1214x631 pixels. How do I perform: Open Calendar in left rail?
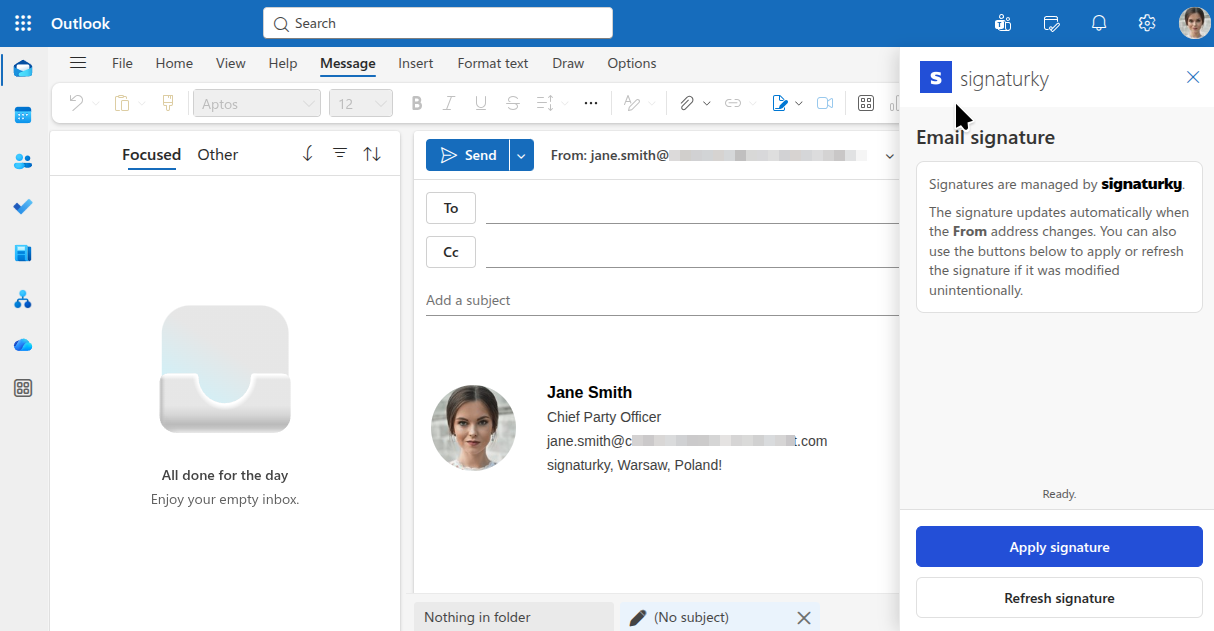[x=23, y=115]
